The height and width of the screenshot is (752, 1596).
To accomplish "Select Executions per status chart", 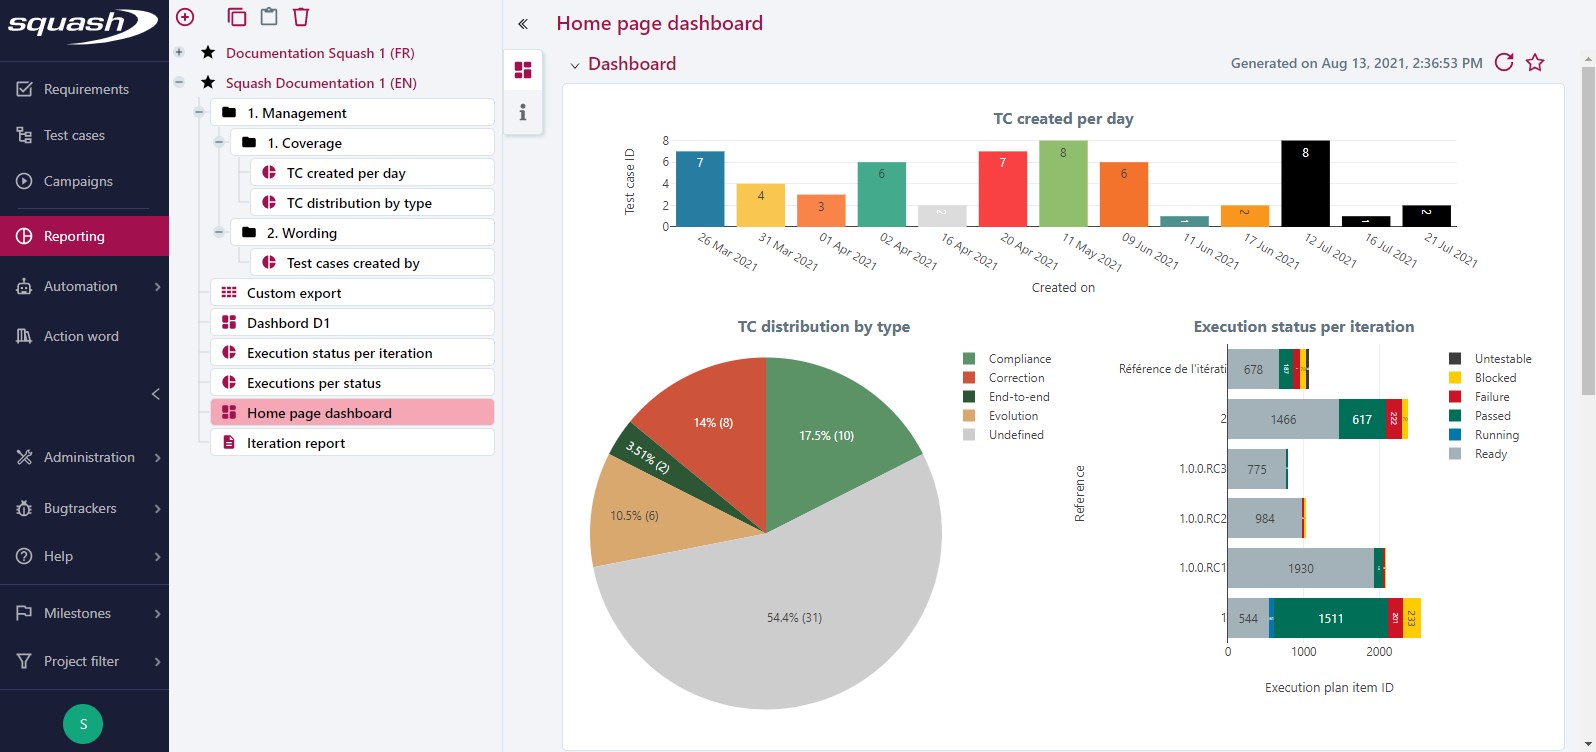I will click(x=313, y=383).
